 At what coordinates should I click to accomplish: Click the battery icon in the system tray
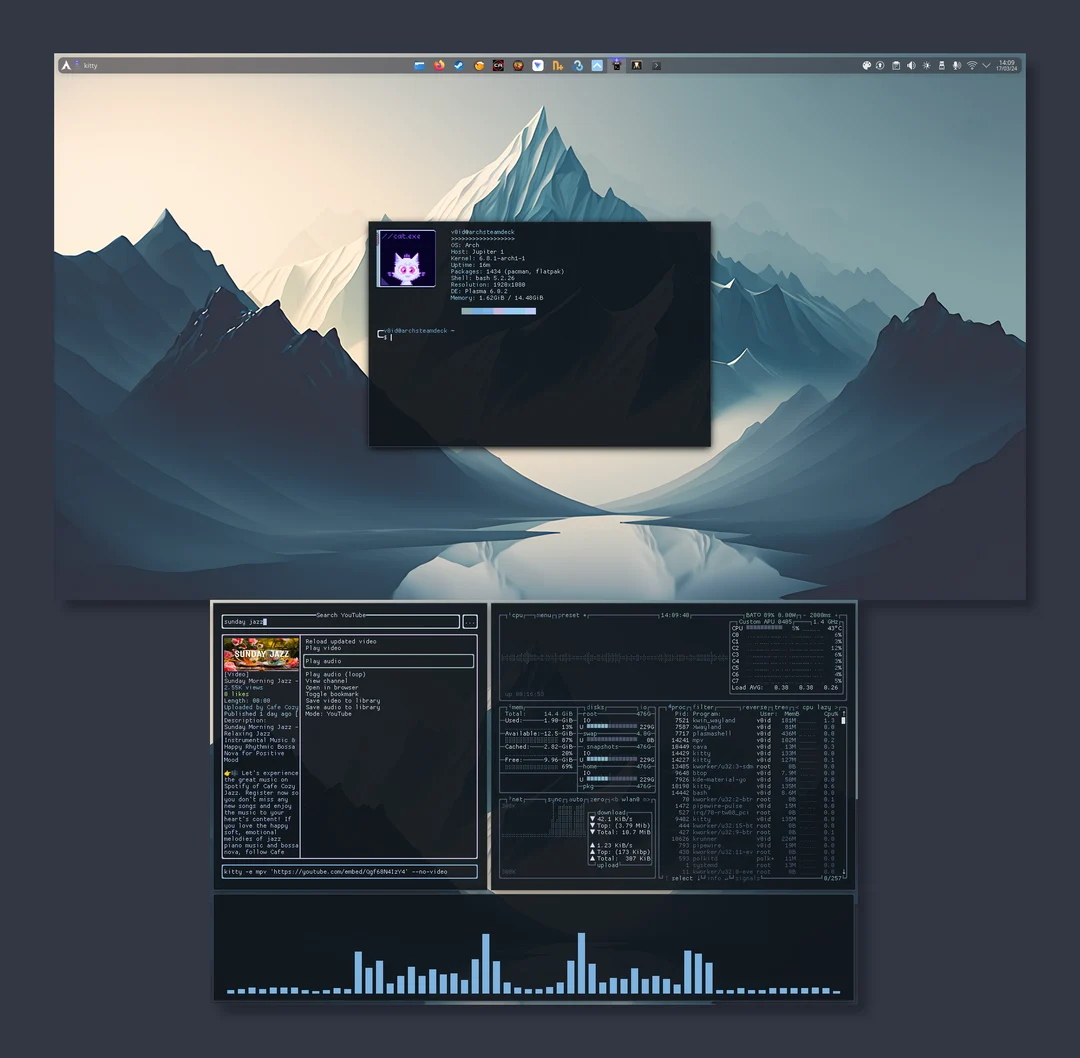(941, 65)
